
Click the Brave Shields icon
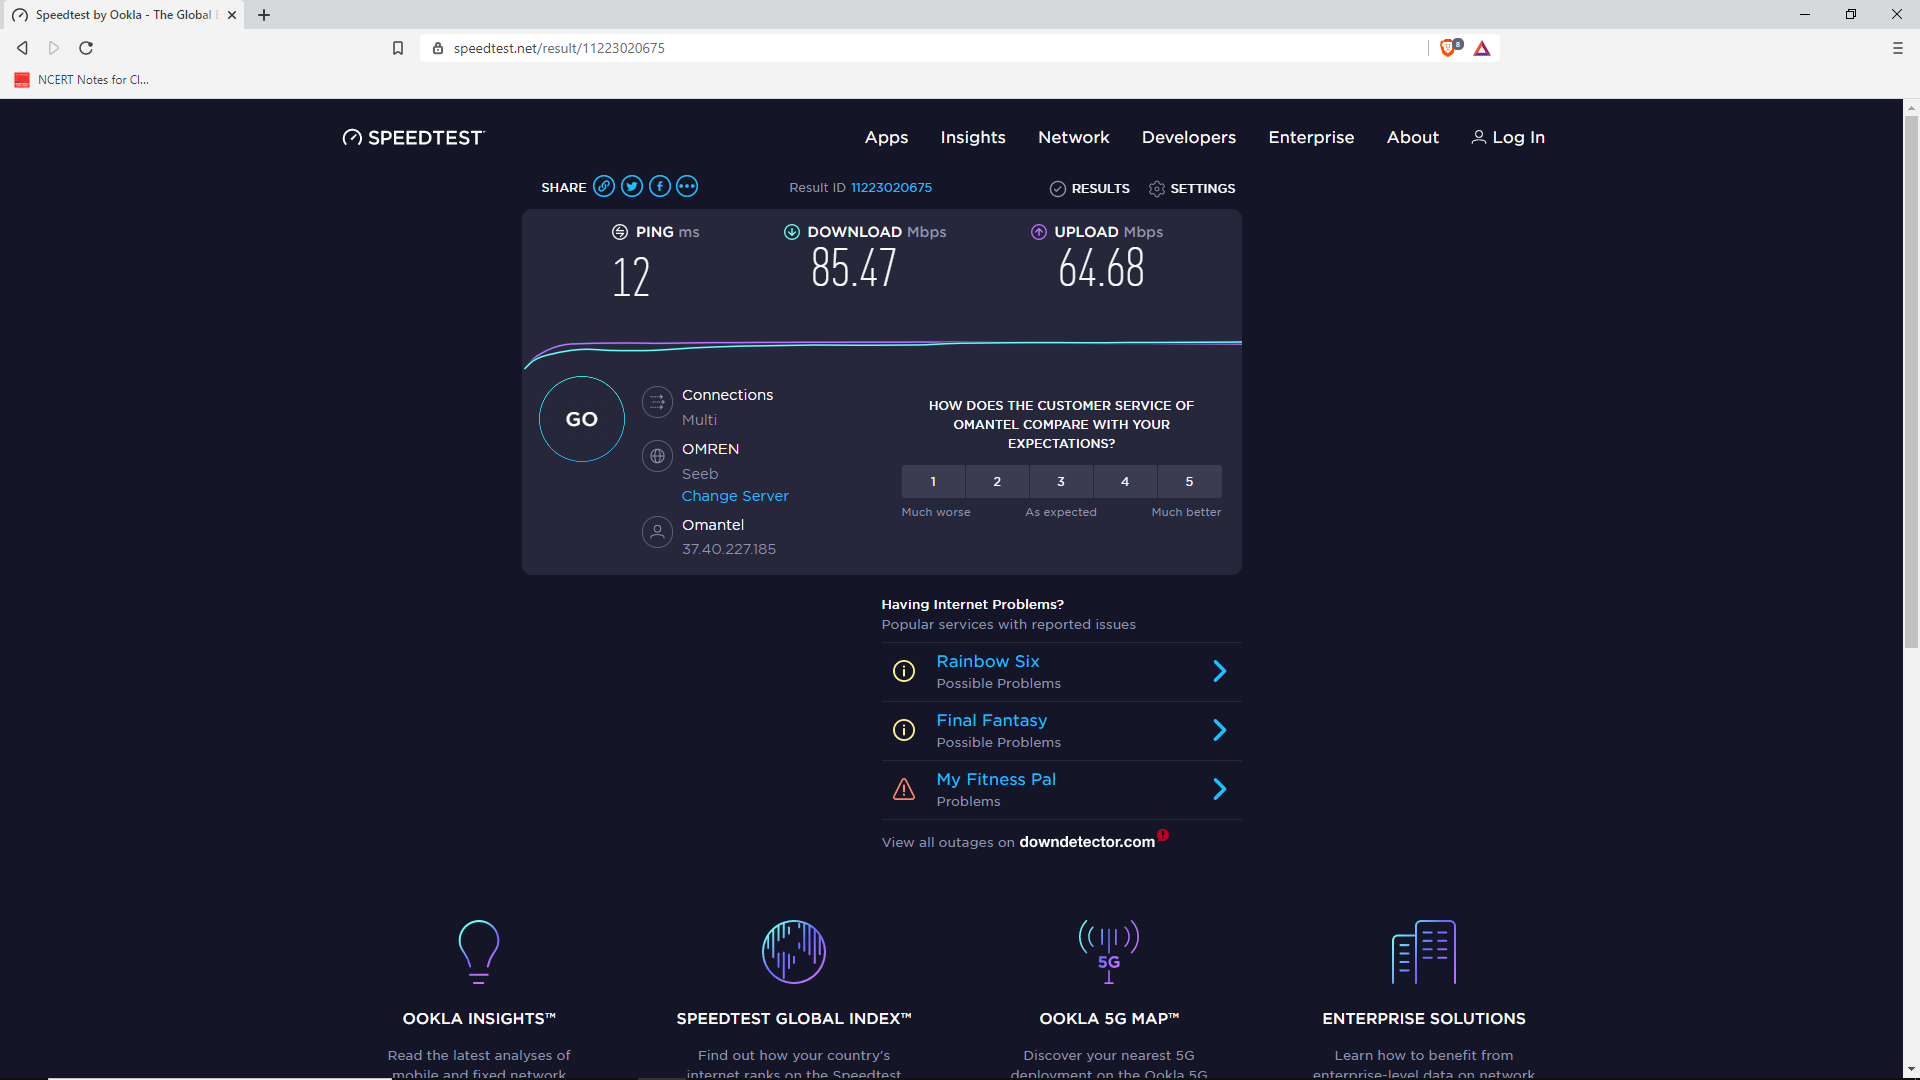coord(1450,48)
